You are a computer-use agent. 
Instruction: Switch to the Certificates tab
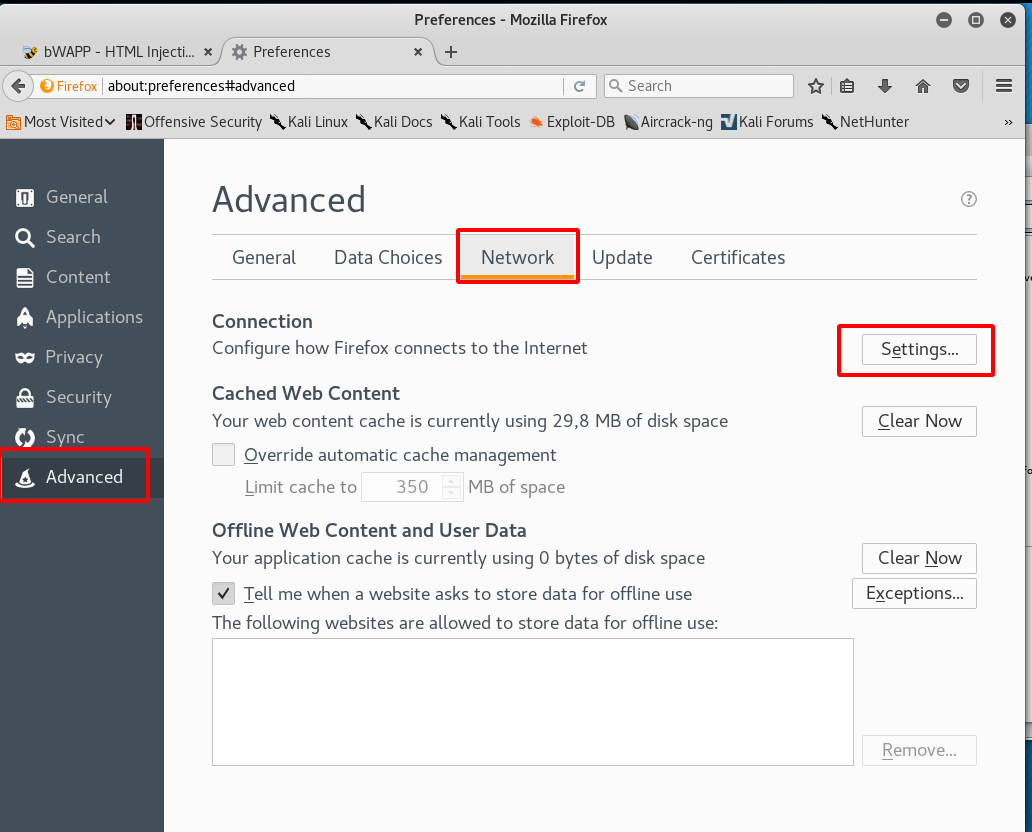point(738,257)
